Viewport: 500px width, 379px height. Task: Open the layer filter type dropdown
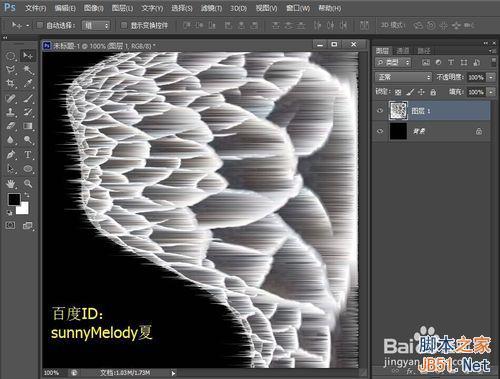pos(393,62)
